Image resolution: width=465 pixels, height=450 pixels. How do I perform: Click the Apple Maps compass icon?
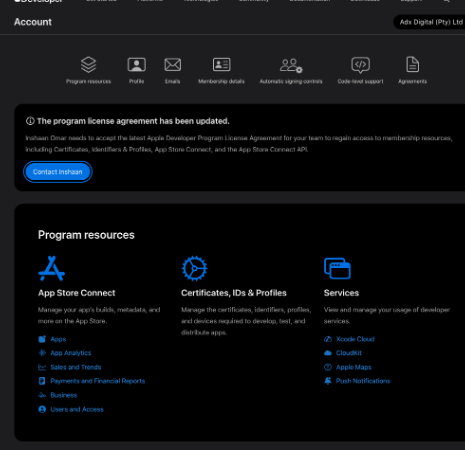(x=328, y=367)
